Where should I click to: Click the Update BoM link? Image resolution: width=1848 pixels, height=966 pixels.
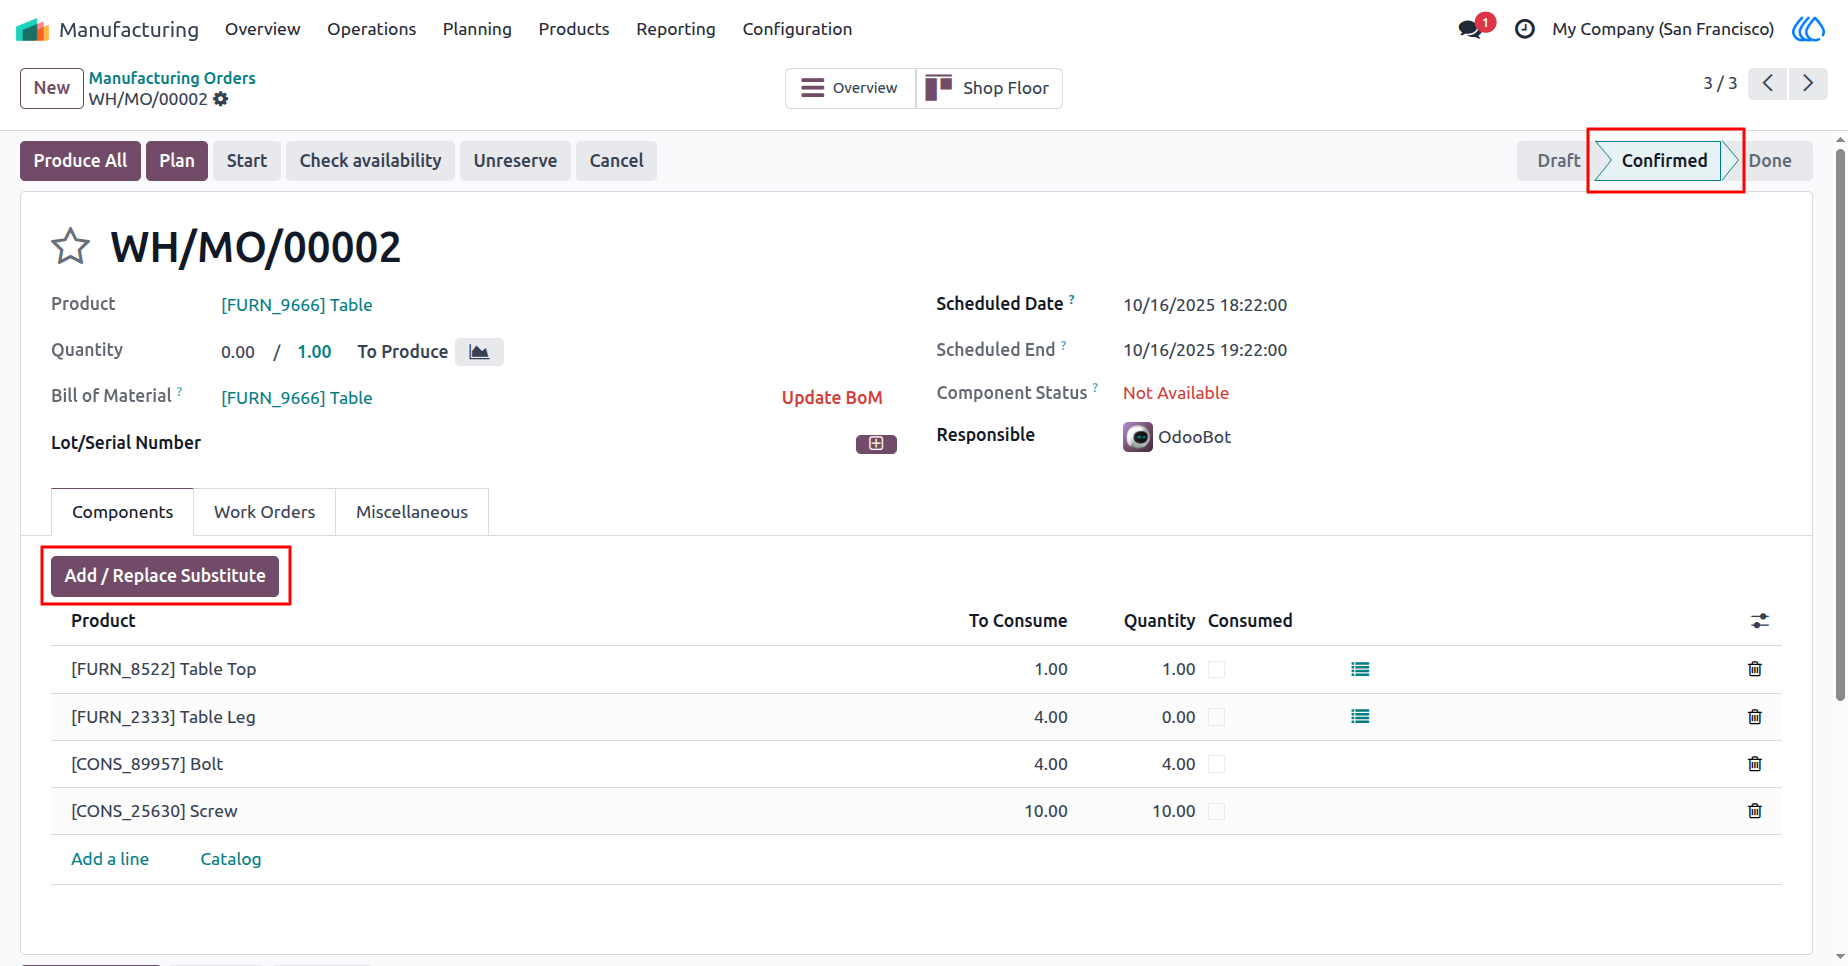[832, 398]
